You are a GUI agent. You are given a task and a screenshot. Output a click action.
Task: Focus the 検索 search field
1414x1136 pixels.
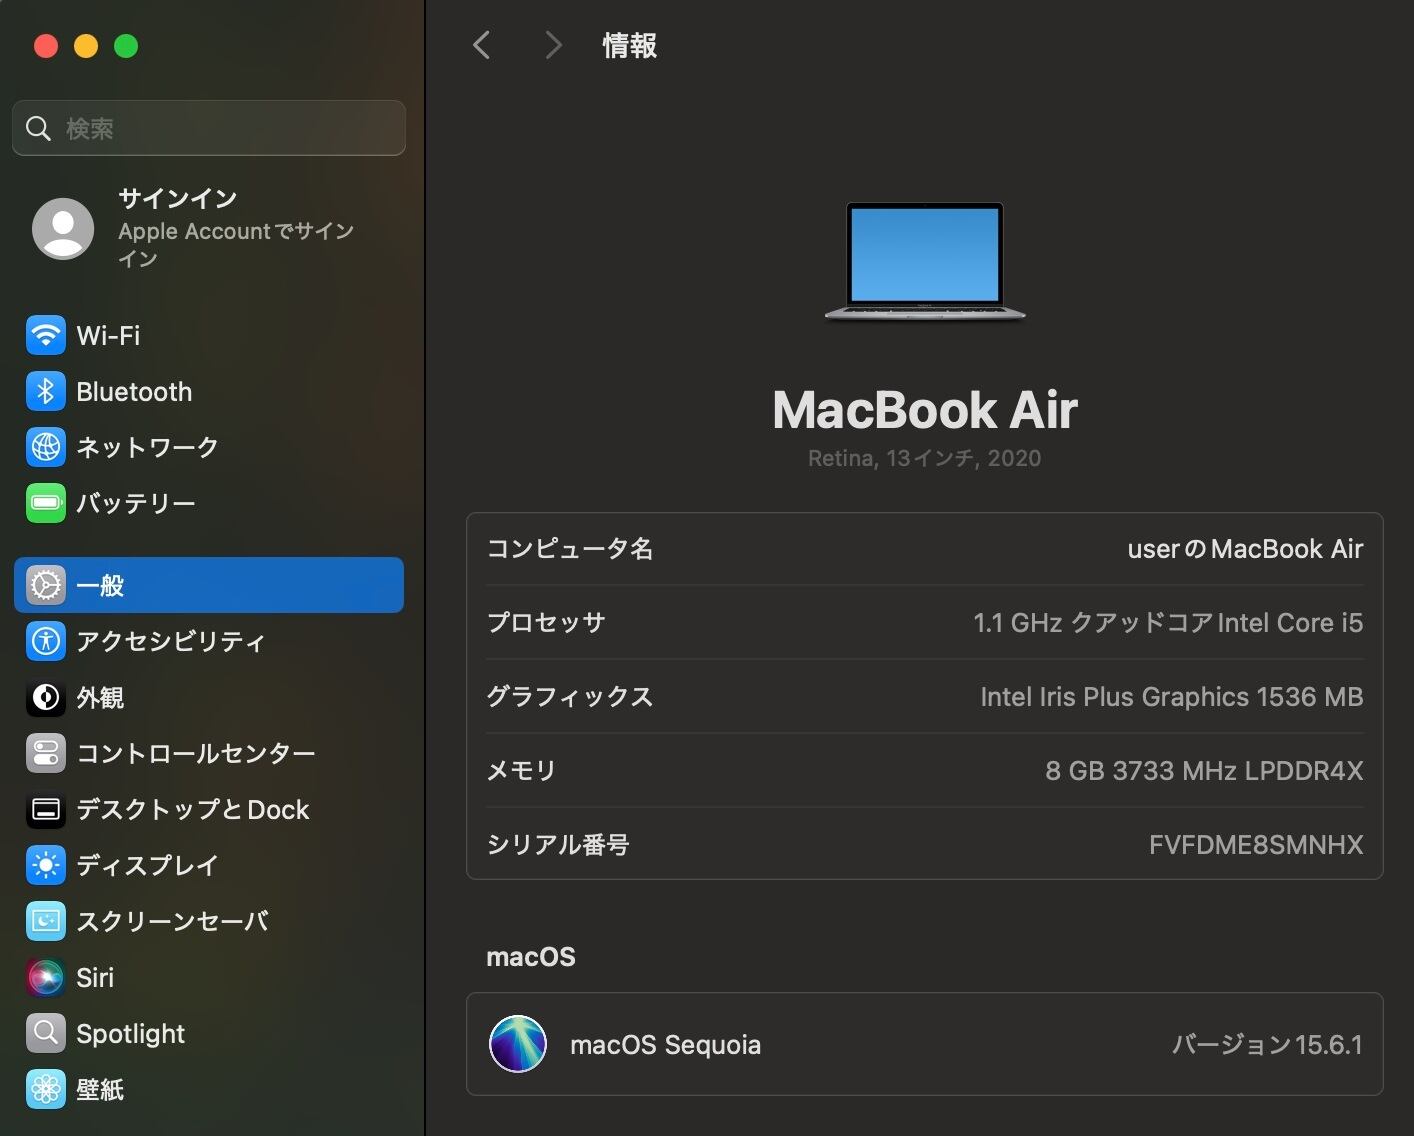click(x=209, y=128)
